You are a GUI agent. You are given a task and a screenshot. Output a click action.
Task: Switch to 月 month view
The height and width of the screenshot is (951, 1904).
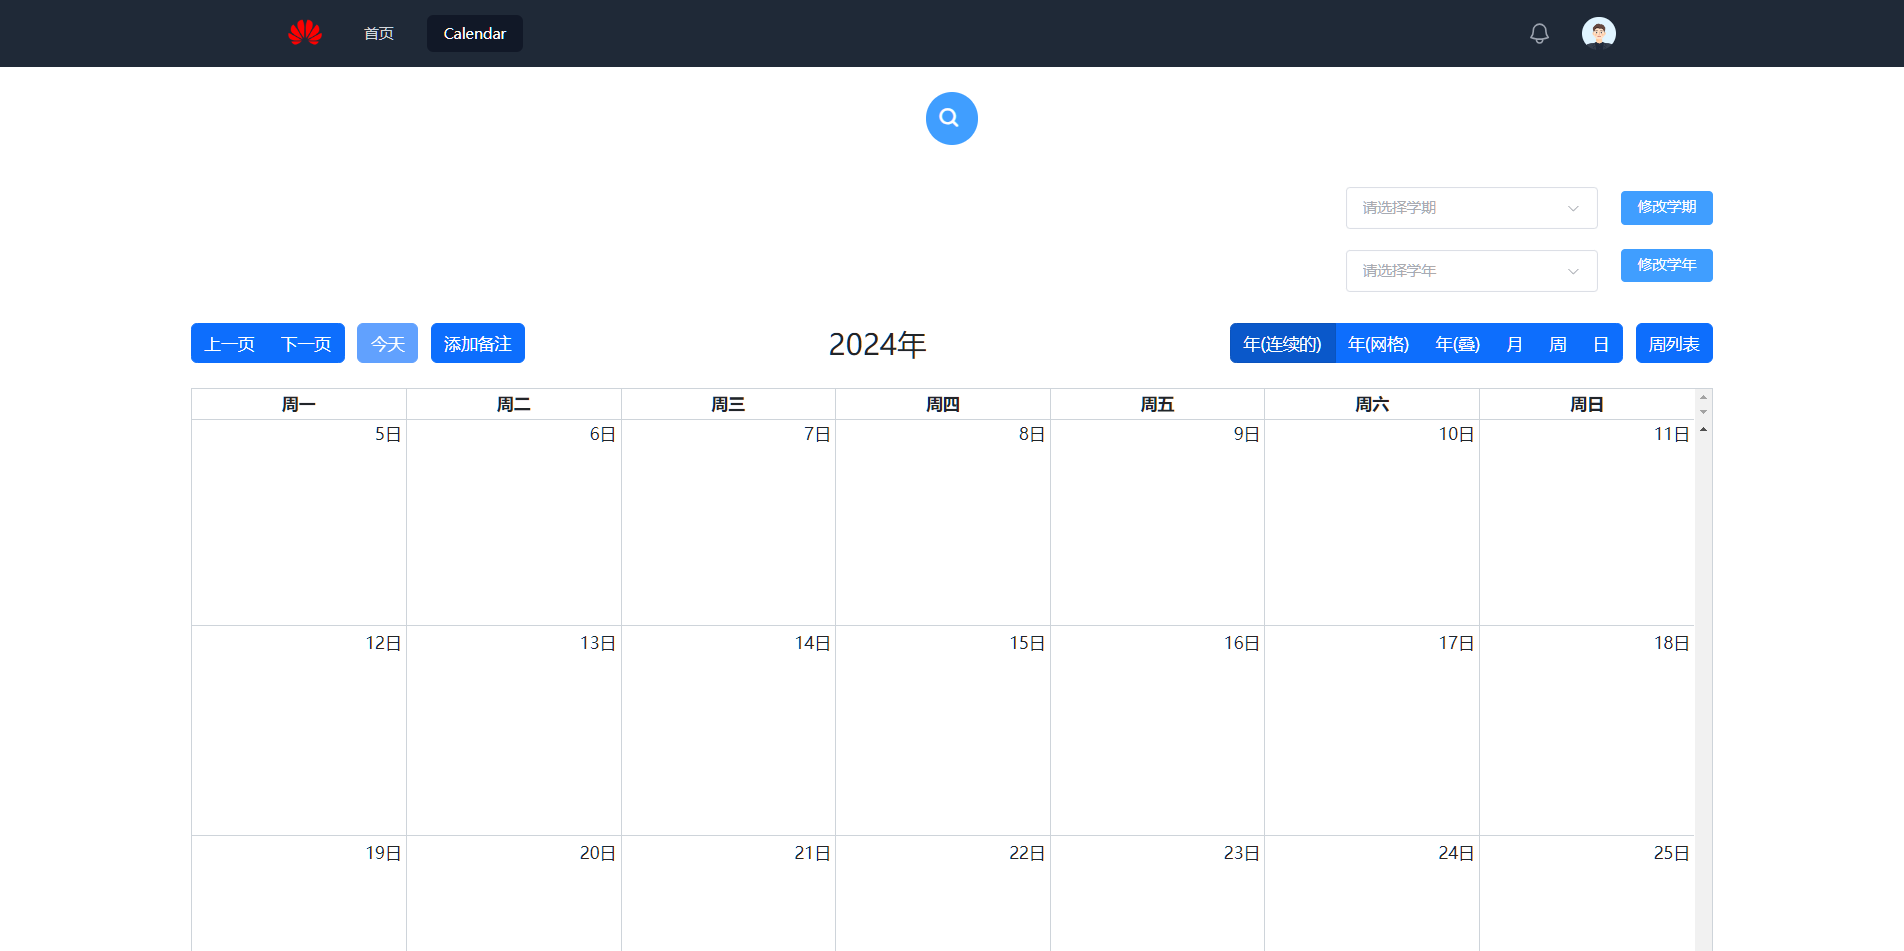[x=1514, y=344]
